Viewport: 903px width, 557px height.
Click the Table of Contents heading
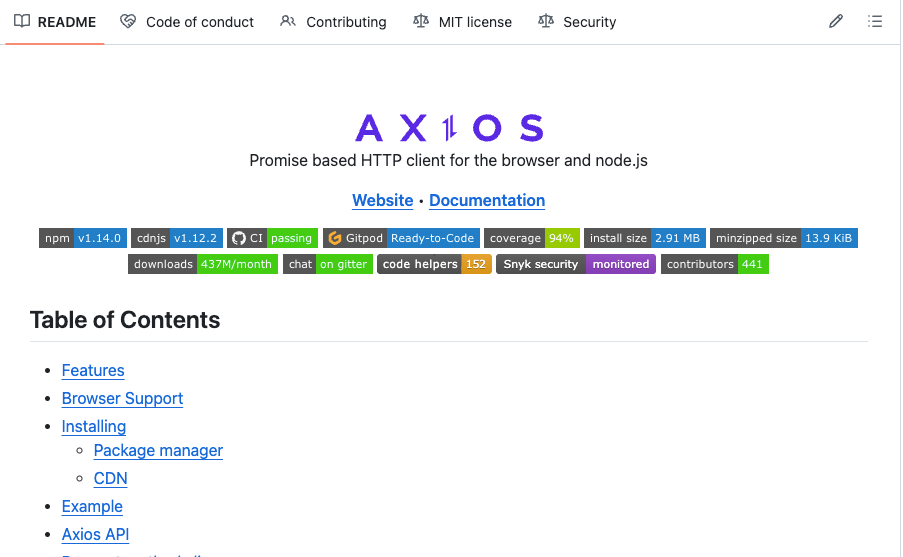click(125, 320)
